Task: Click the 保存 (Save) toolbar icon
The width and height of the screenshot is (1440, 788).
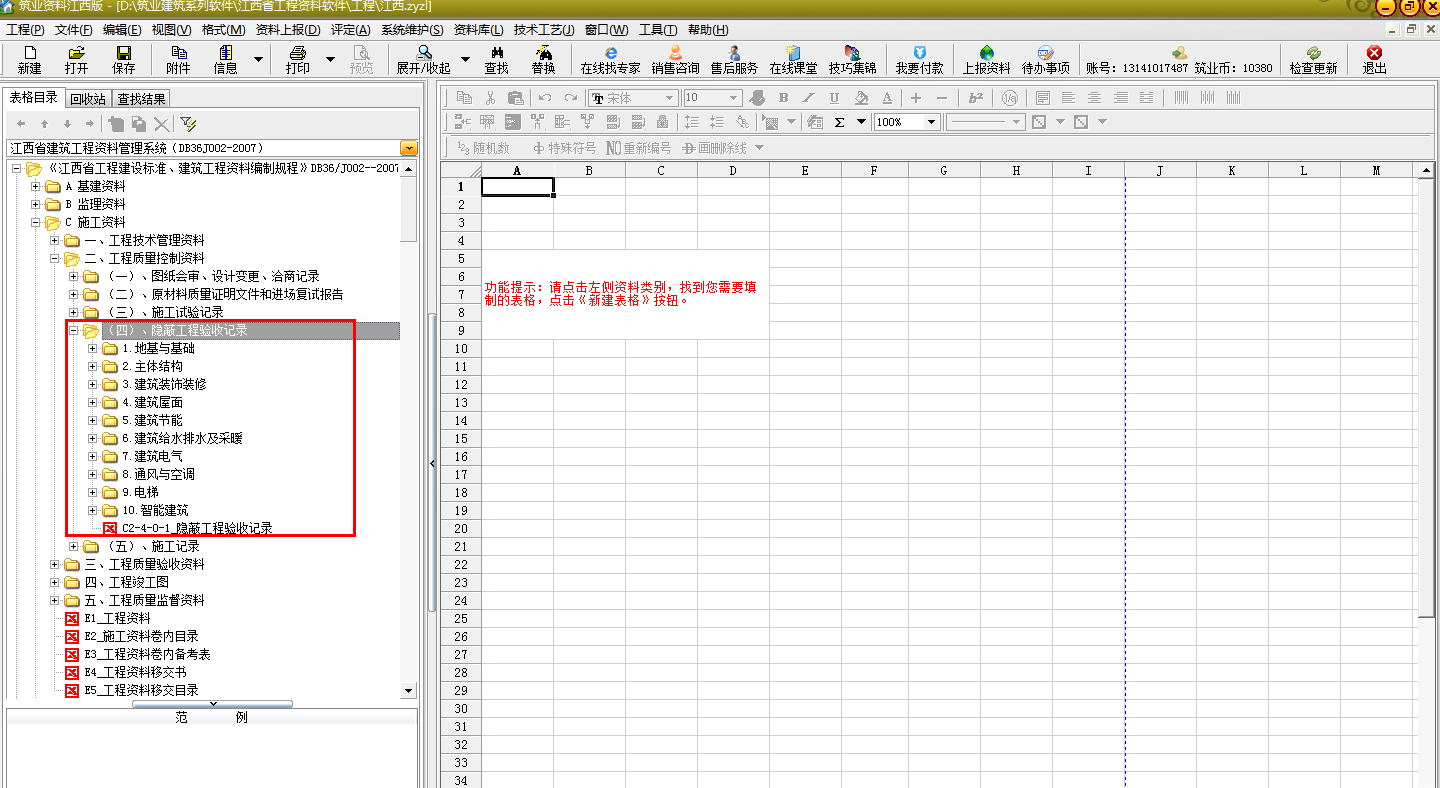Action: 124,59
